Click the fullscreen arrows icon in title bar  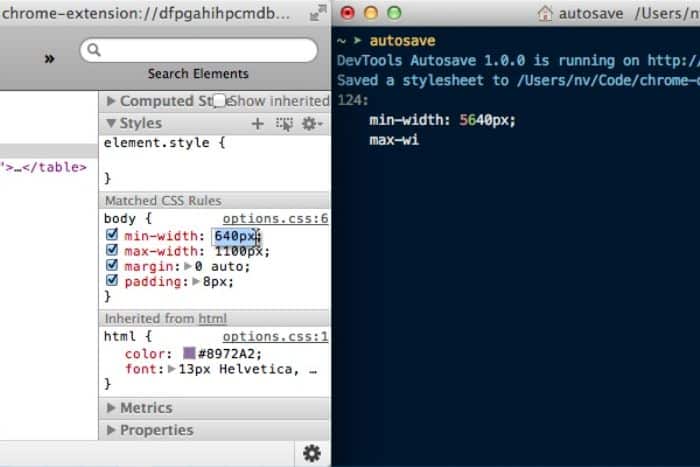click(x=318, y=13)
